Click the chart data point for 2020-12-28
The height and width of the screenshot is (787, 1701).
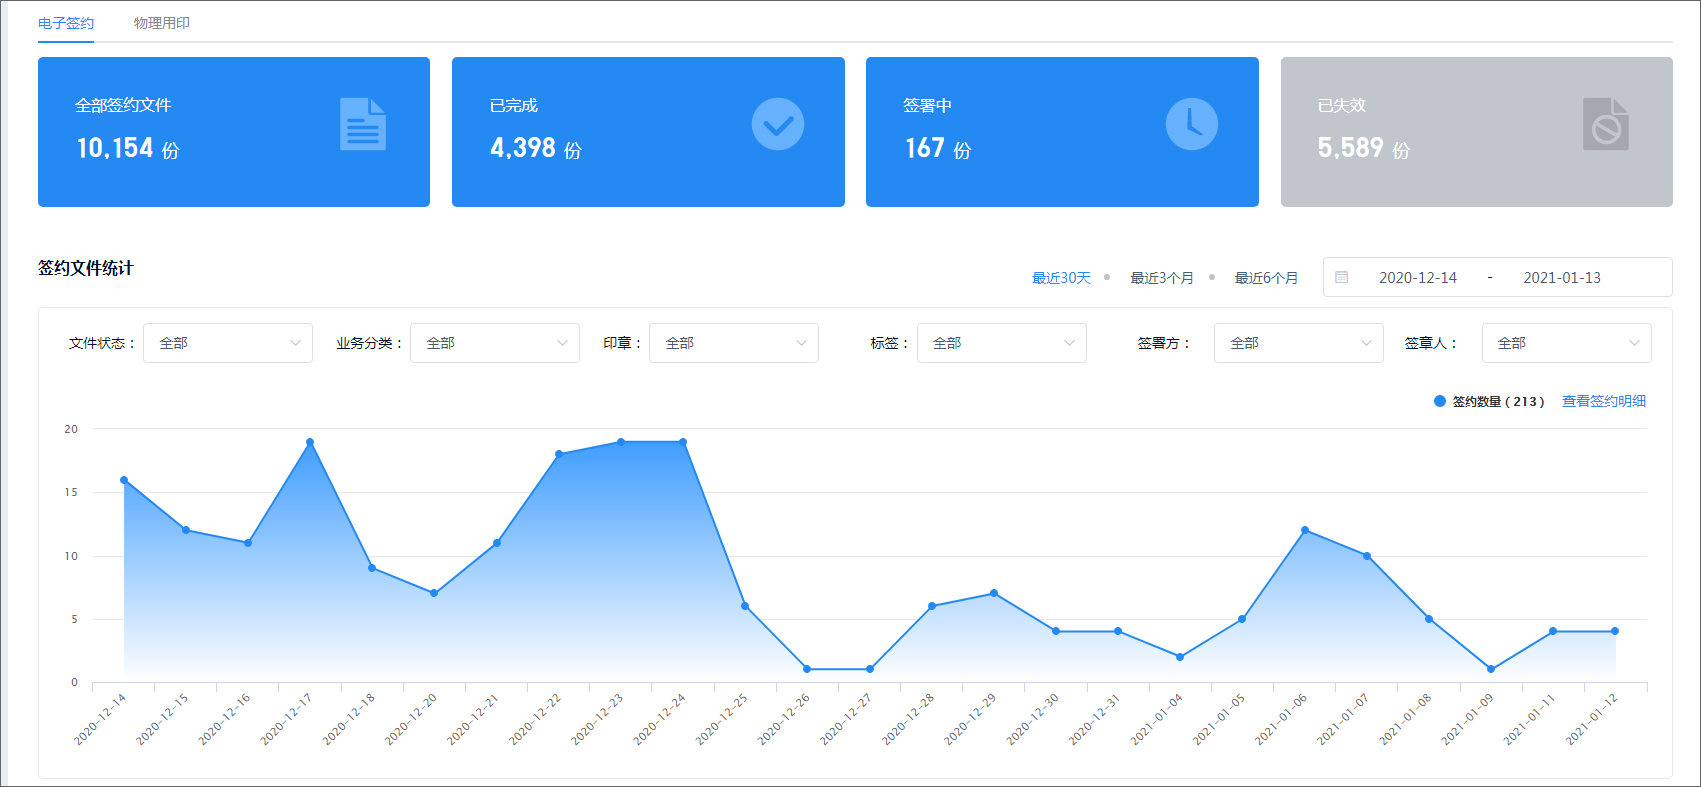pyautogui.click(x=932, y=606)
